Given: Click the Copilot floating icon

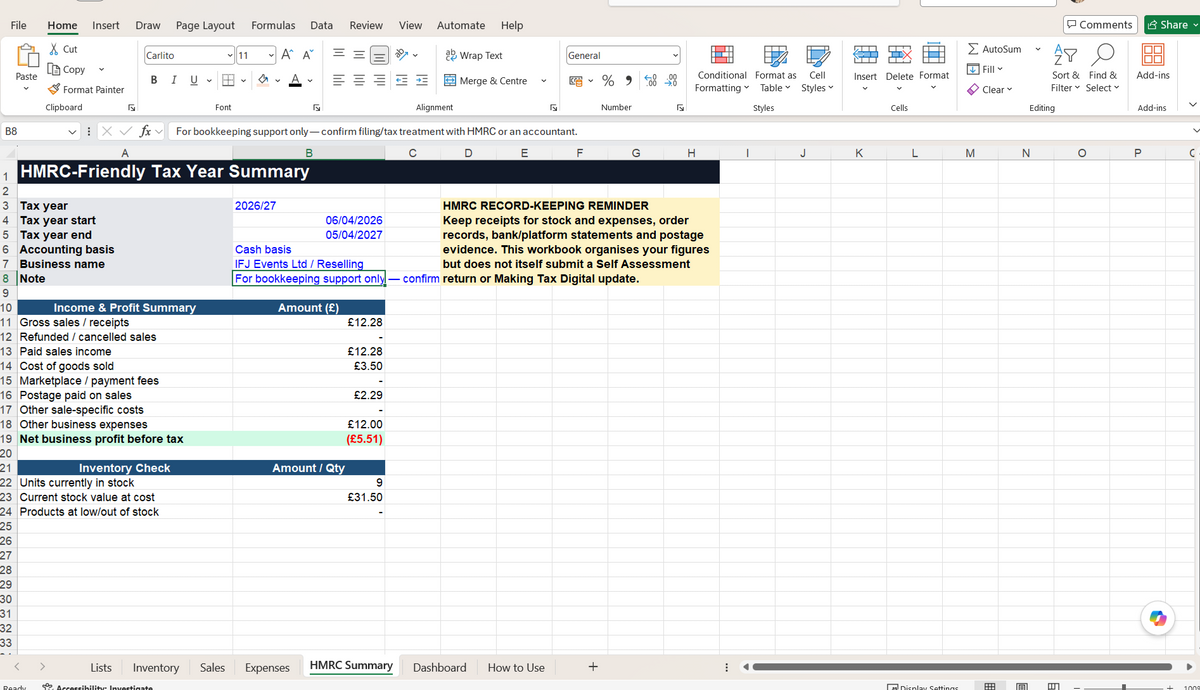Looking at the screenshot, I should pos(1158,619).
